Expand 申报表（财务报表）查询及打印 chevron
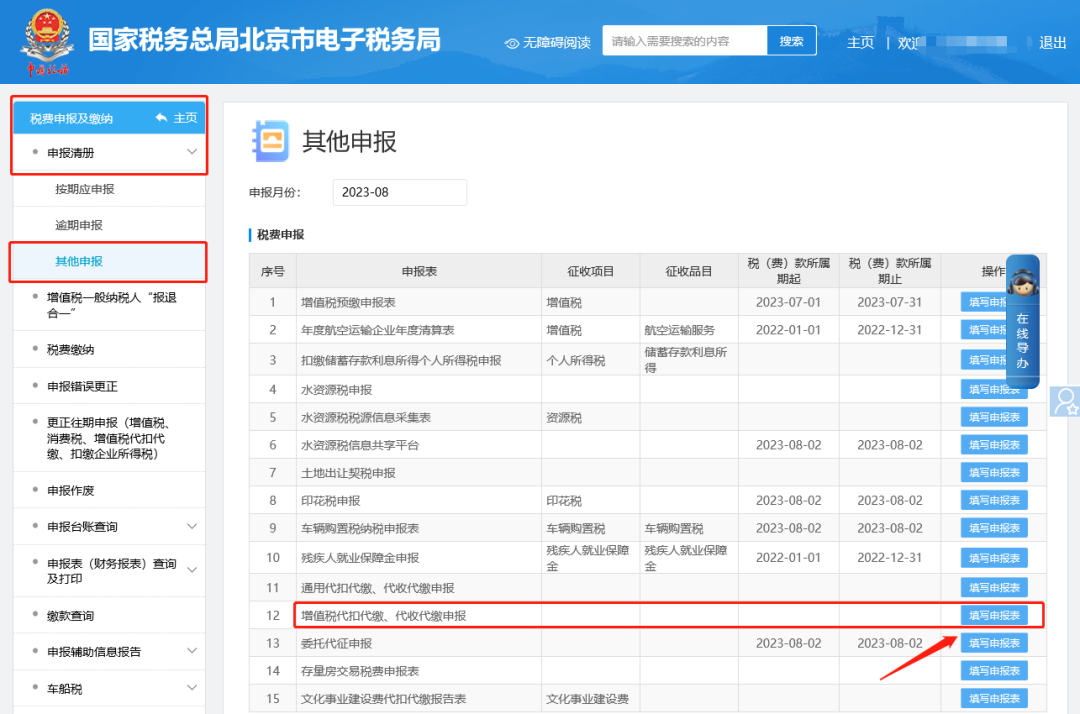Viewport: 1080px width, 714px height. click(192, 570)
